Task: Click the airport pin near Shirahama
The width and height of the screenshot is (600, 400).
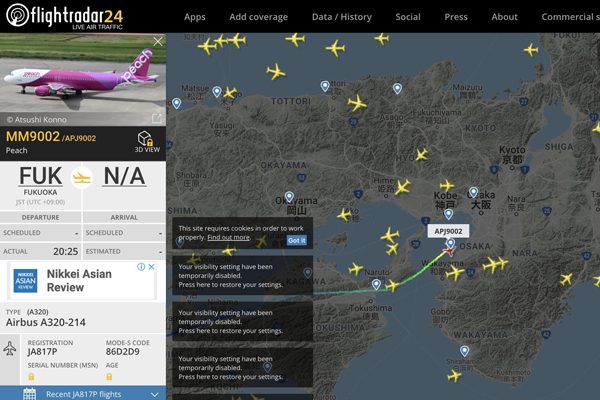Action: tap(464, 351)
